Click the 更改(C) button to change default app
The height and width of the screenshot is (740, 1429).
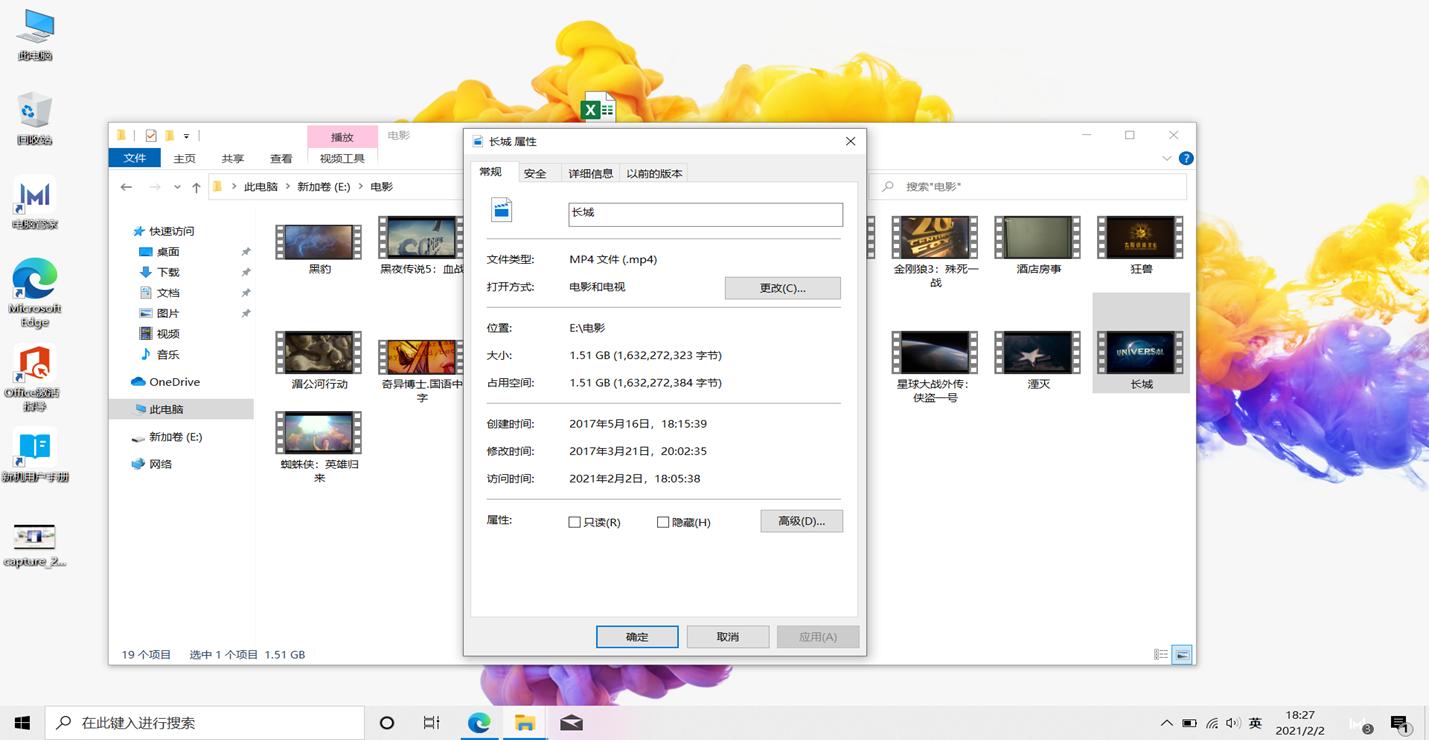click(x=782, y=288)
